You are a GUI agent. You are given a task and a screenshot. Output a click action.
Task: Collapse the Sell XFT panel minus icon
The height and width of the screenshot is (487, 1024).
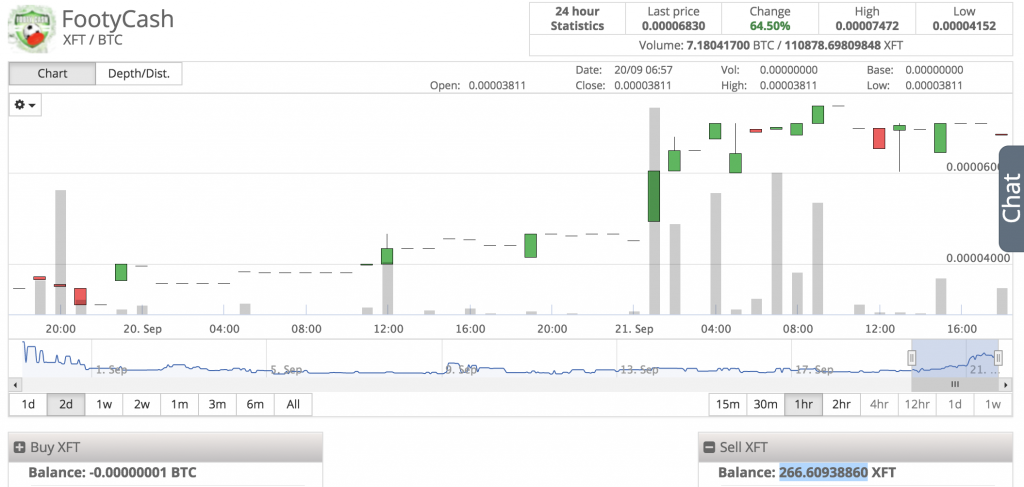pos(710,447)
